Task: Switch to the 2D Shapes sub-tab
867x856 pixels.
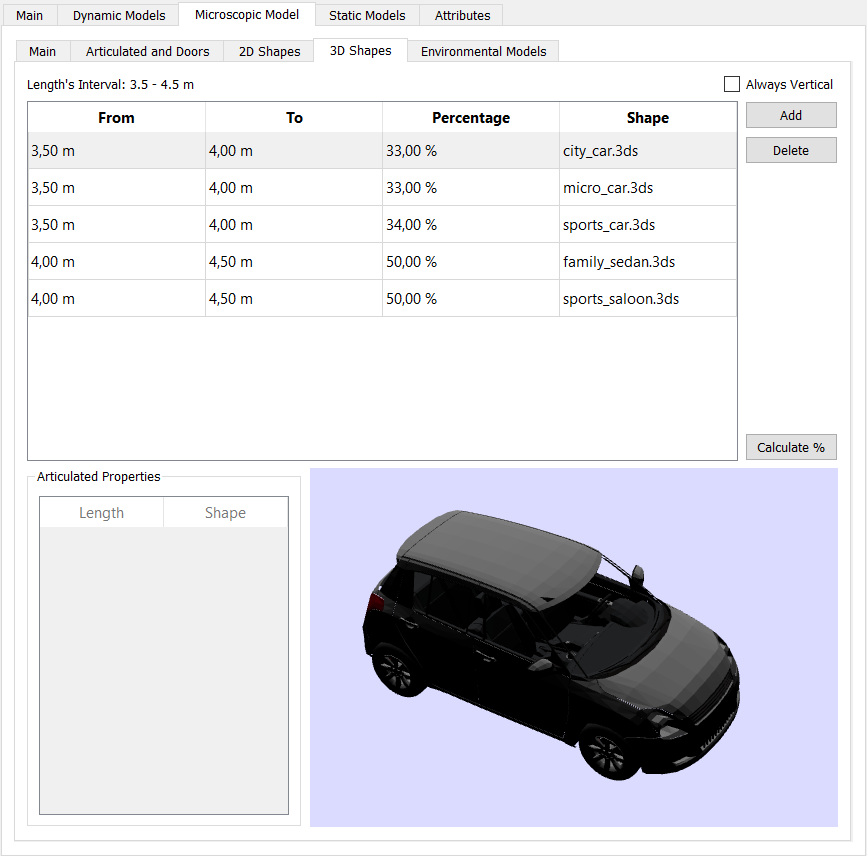Action: (268, 50)
